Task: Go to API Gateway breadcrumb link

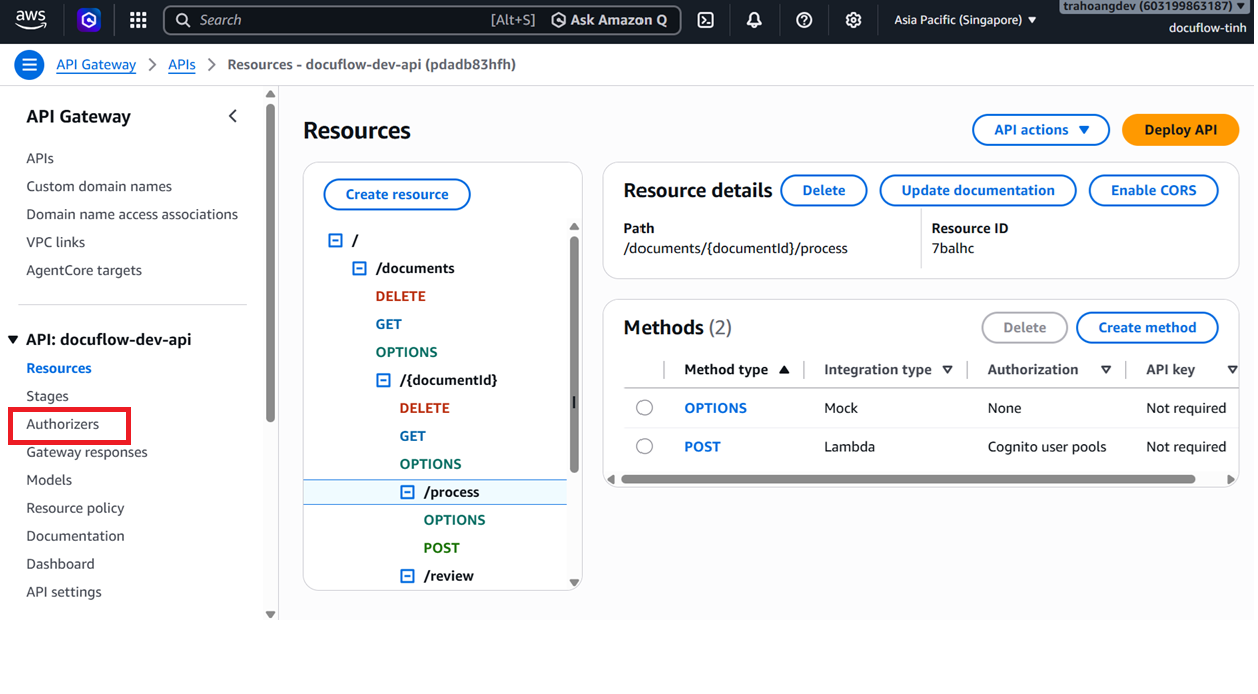Action: (x=96, y=64)
